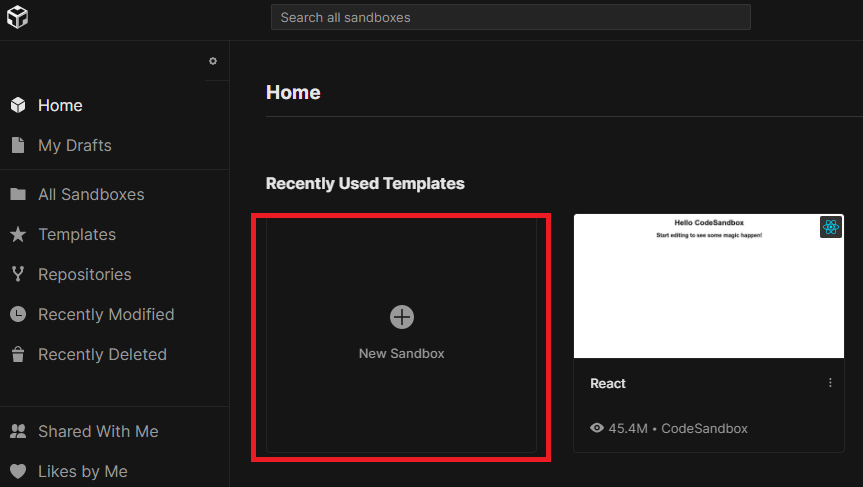Image resolution: width=863 pixels, height=487 pixels.
Task: Click the Recently Deleted trash icon
Action: [18, 354]
